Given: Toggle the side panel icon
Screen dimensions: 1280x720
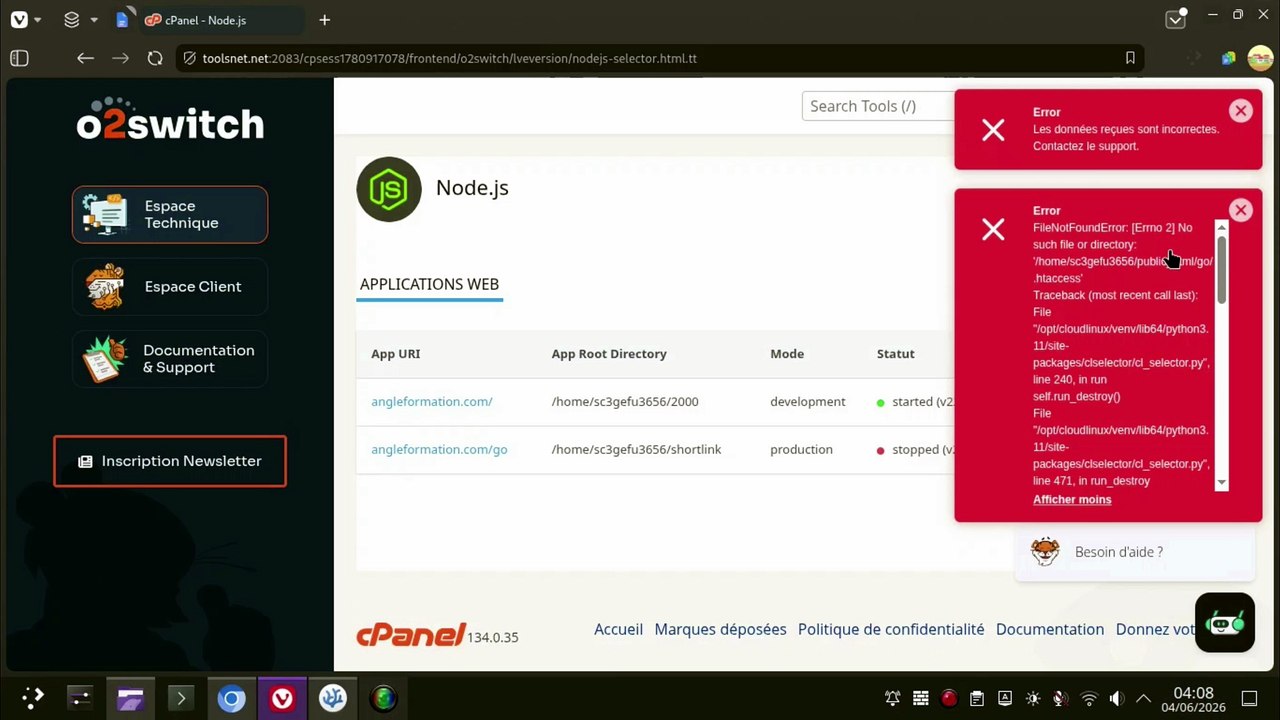Looking at the screenshot, I should [19, 58].
